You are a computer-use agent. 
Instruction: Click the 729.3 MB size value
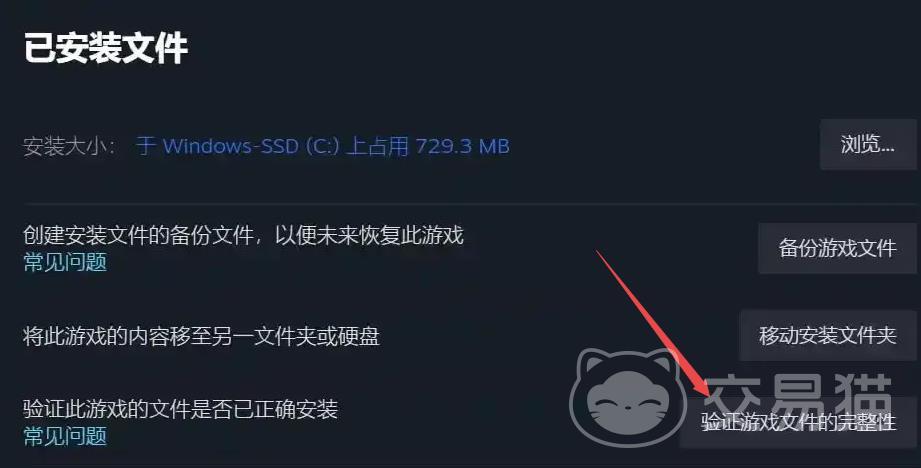462,146
